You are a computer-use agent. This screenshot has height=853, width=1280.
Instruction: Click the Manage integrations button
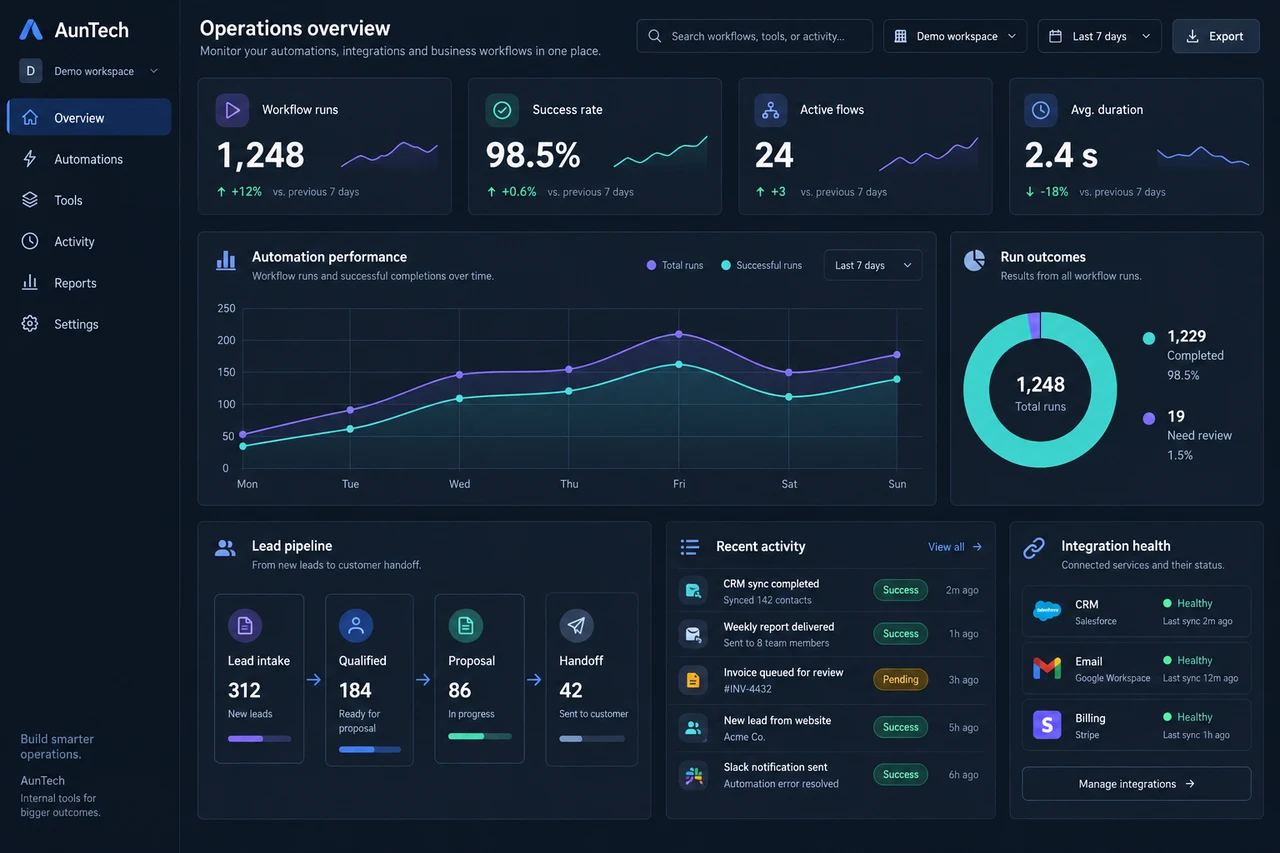[x=1136, y=784]
